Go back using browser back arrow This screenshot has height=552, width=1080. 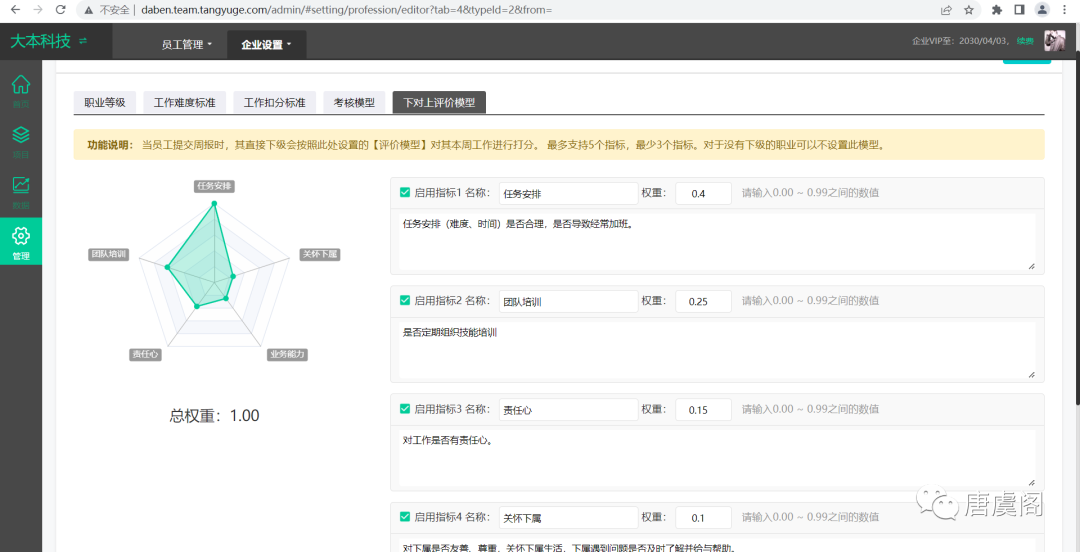(15, 10)
